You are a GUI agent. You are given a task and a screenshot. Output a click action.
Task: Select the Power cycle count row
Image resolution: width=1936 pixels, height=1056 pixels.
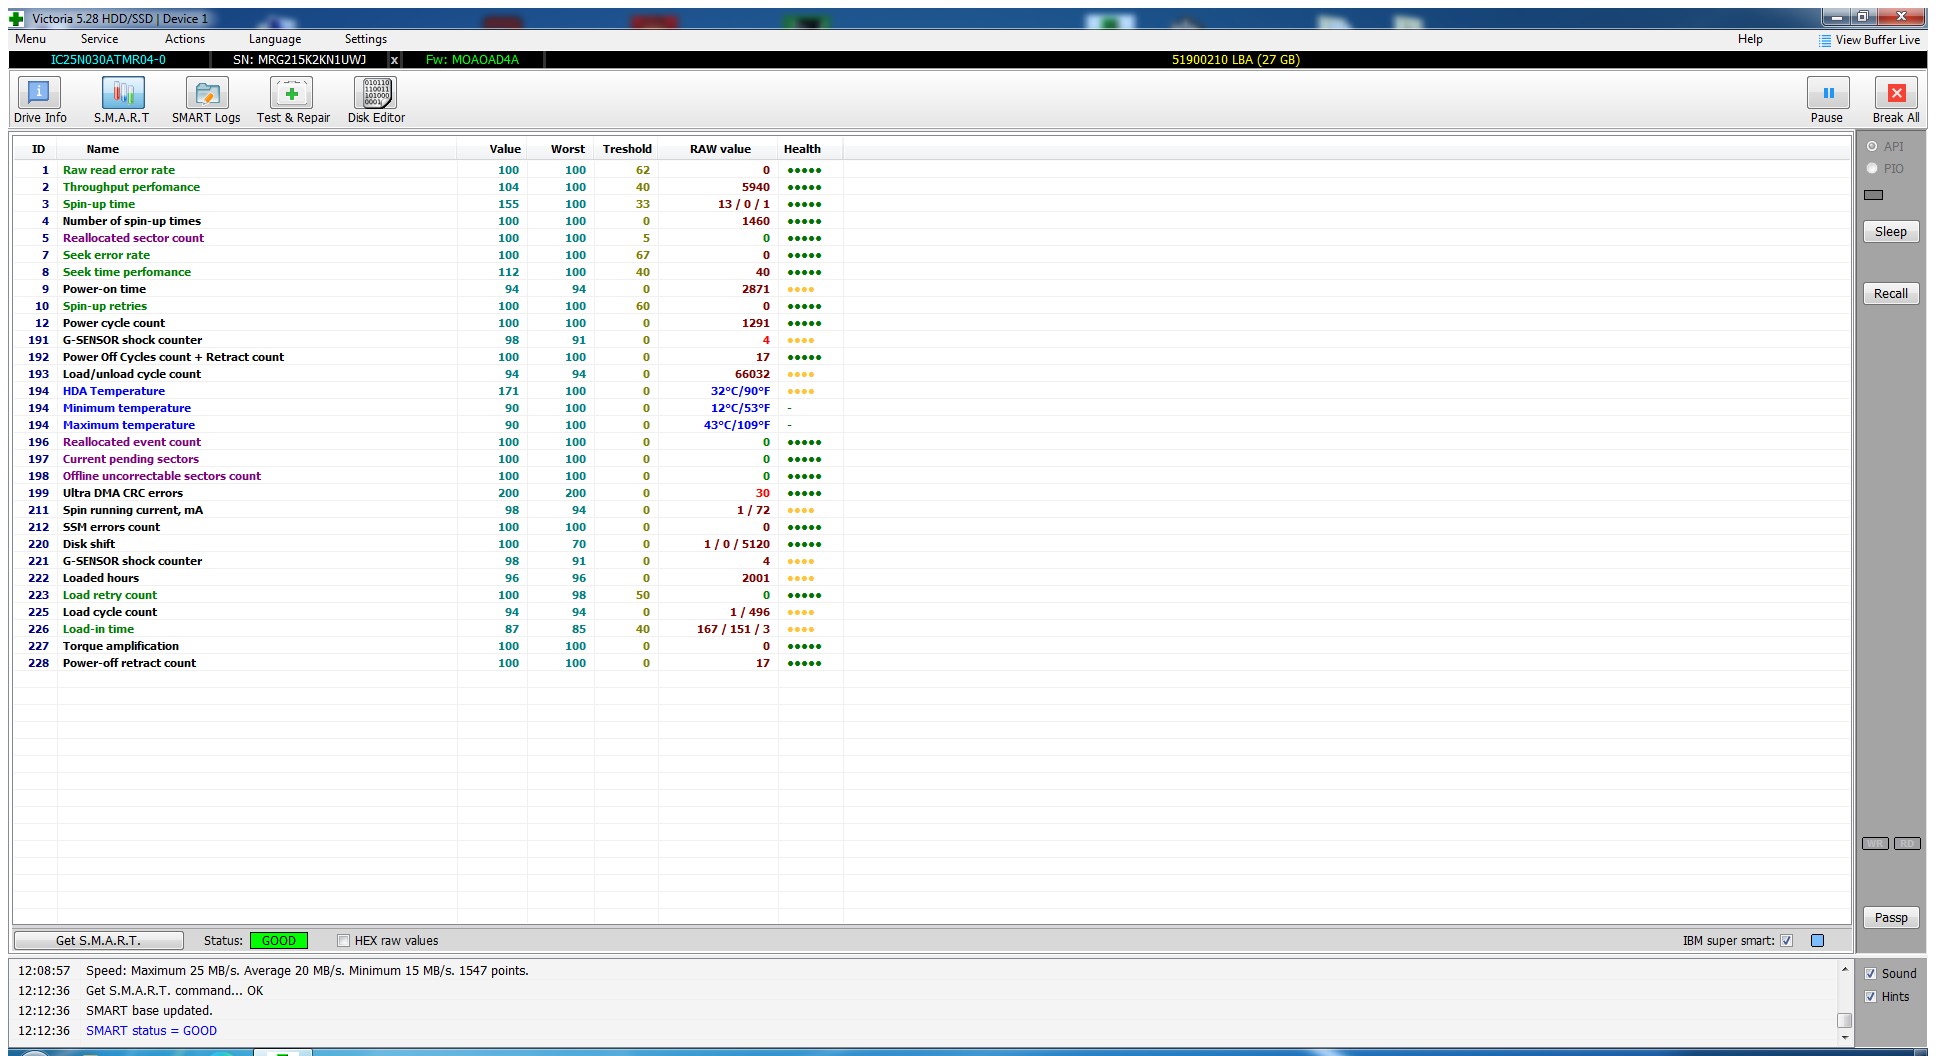tap(428, 323)
